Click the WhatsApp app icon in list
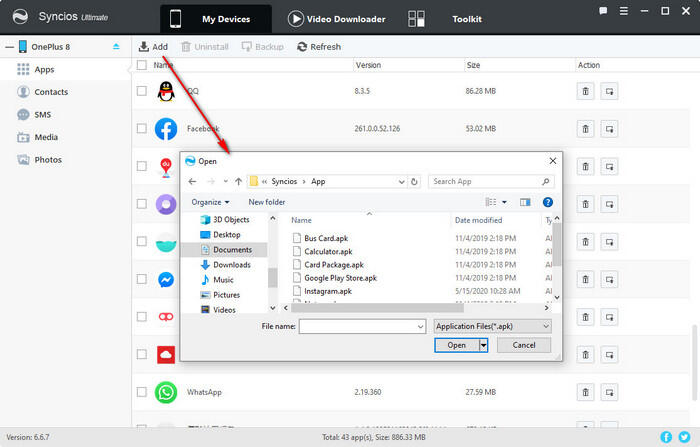The width and height of the screenshot is (700, 447). point(166,392)
